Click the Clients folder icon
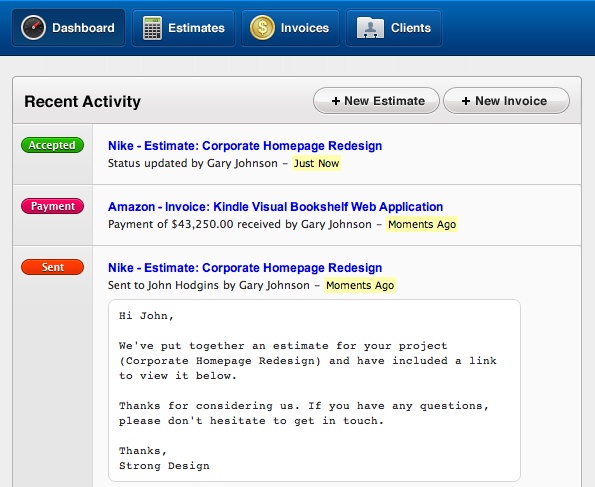The height and width of the screenshot is (487, 595). click(370, 28)
